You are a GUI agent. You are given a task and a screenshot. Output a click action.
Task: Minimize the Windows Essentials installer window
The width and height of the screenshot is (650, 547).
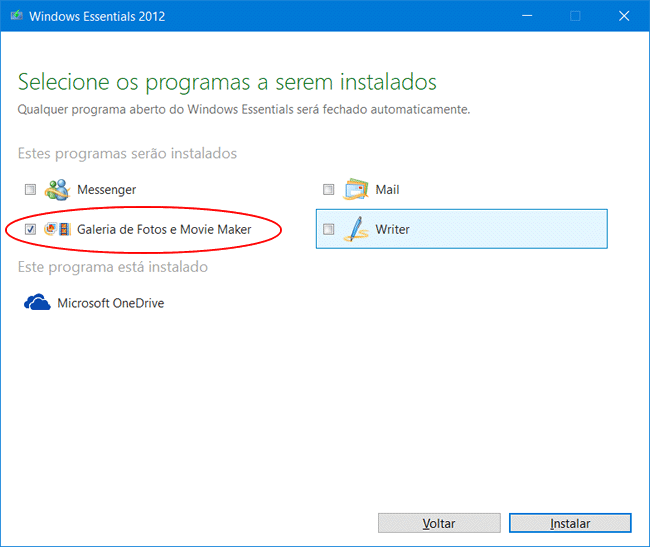tap(530, 16)
